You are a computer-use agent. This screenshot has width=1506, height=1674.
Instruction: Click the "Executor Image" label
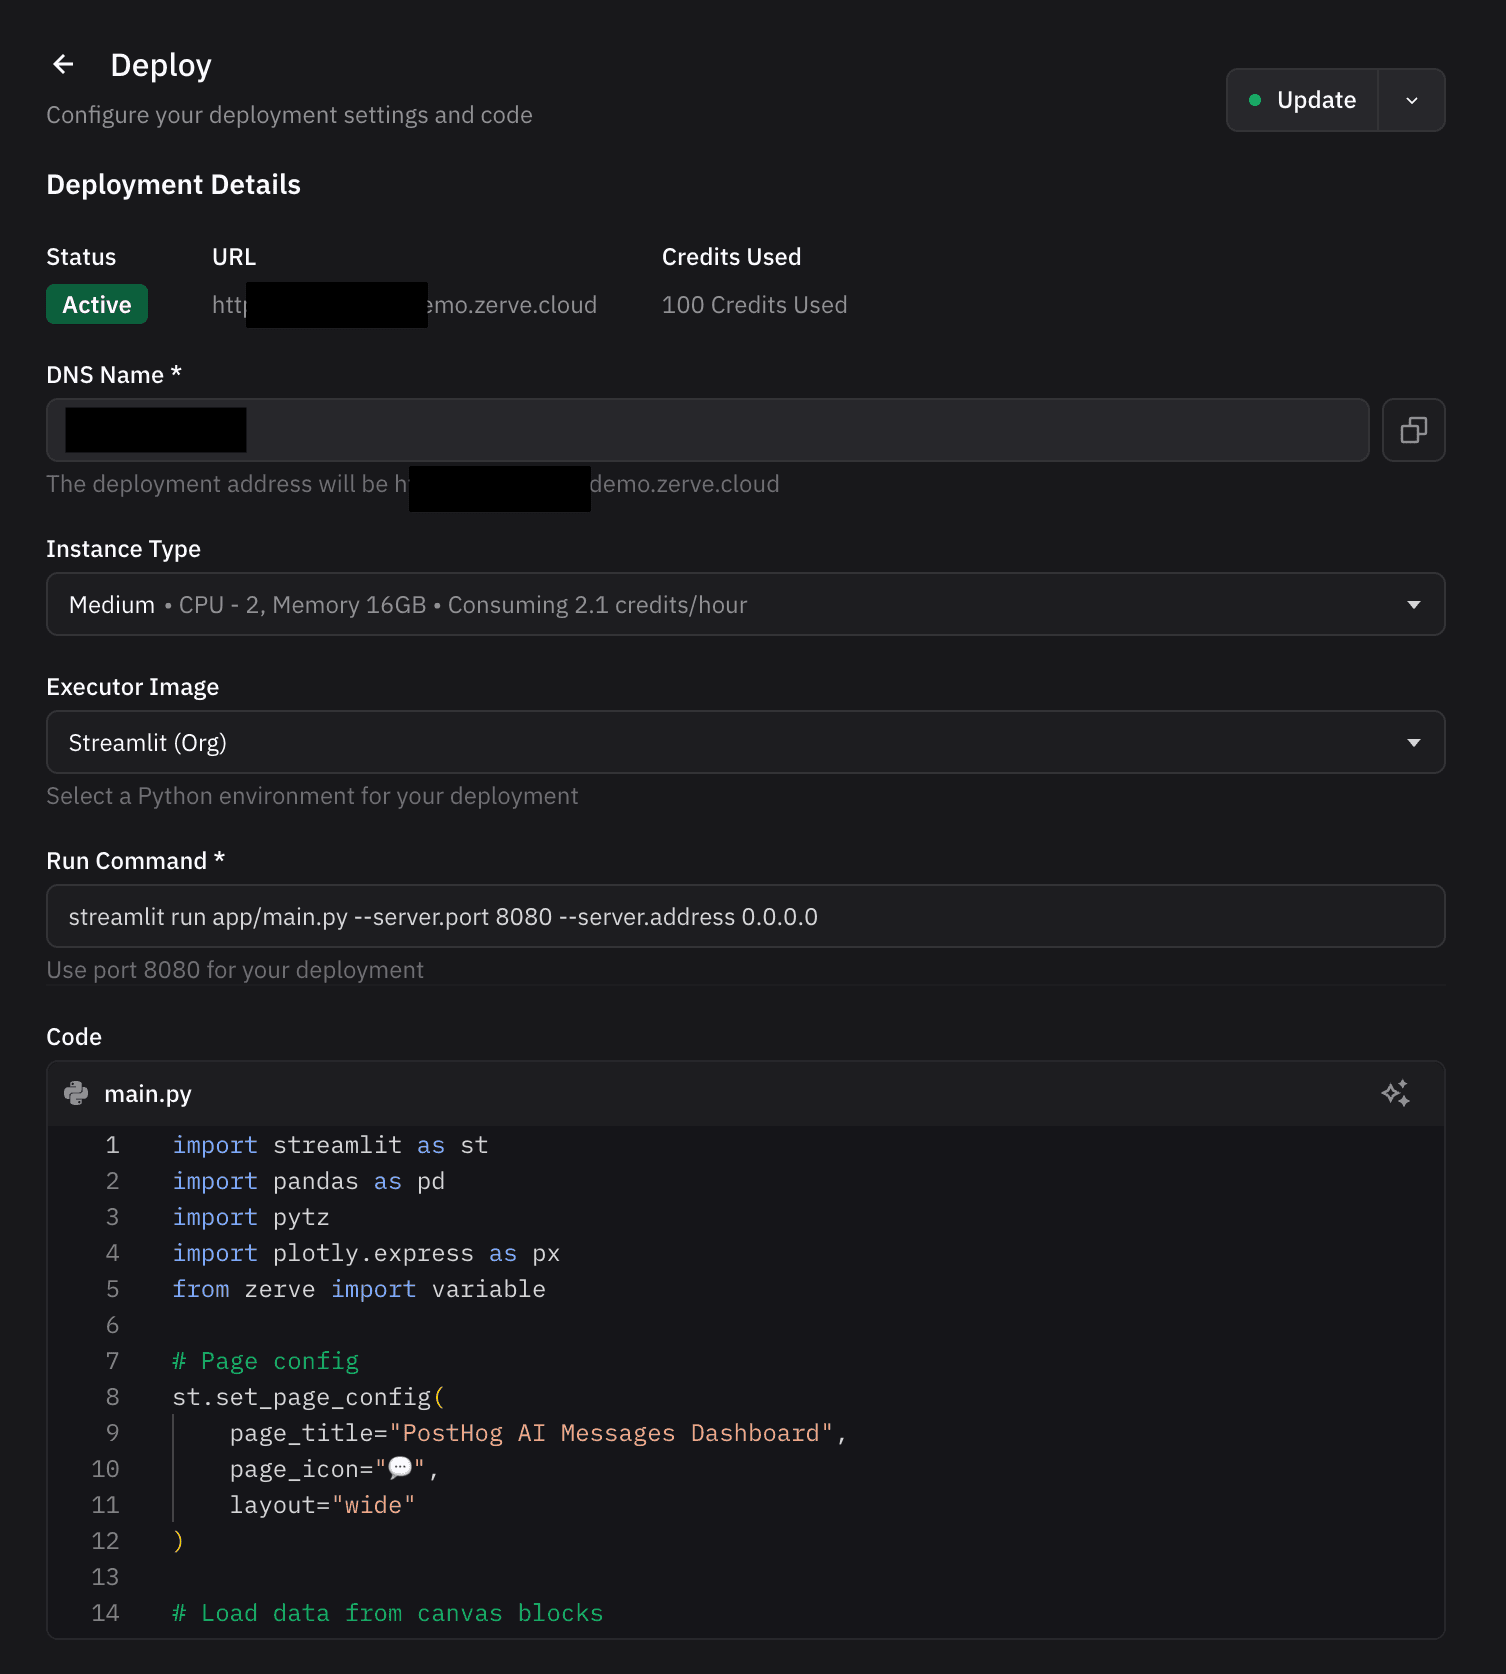(132, 687)
